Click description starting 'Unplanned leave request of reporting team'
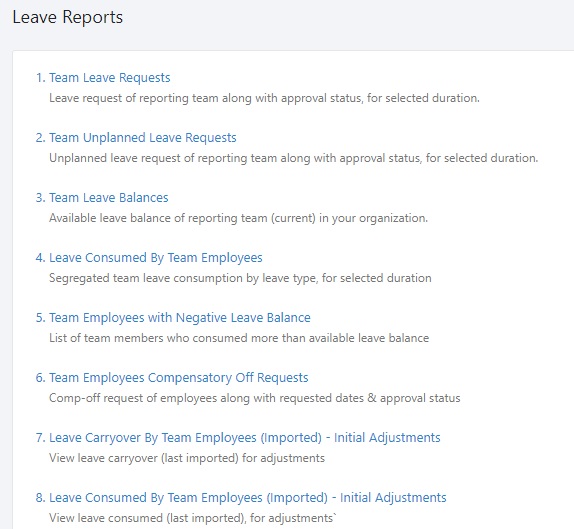This screenshot has height=529, width=574. coord(294,158)
